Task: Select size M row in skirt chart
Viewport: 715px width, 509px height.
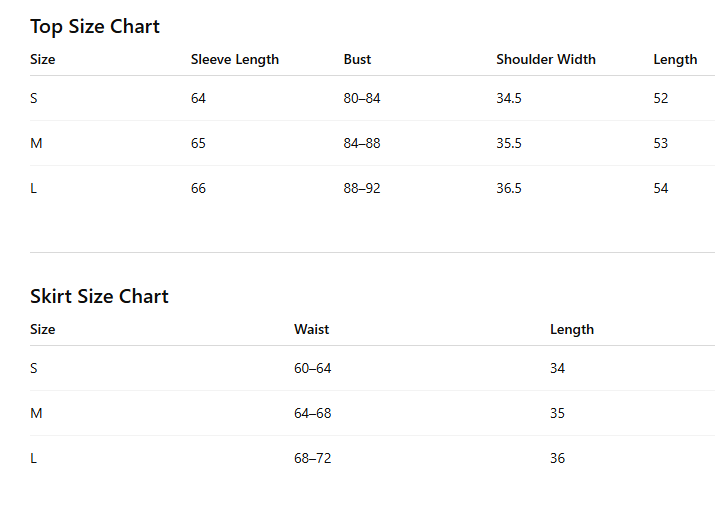Action: tap(372, 413)
